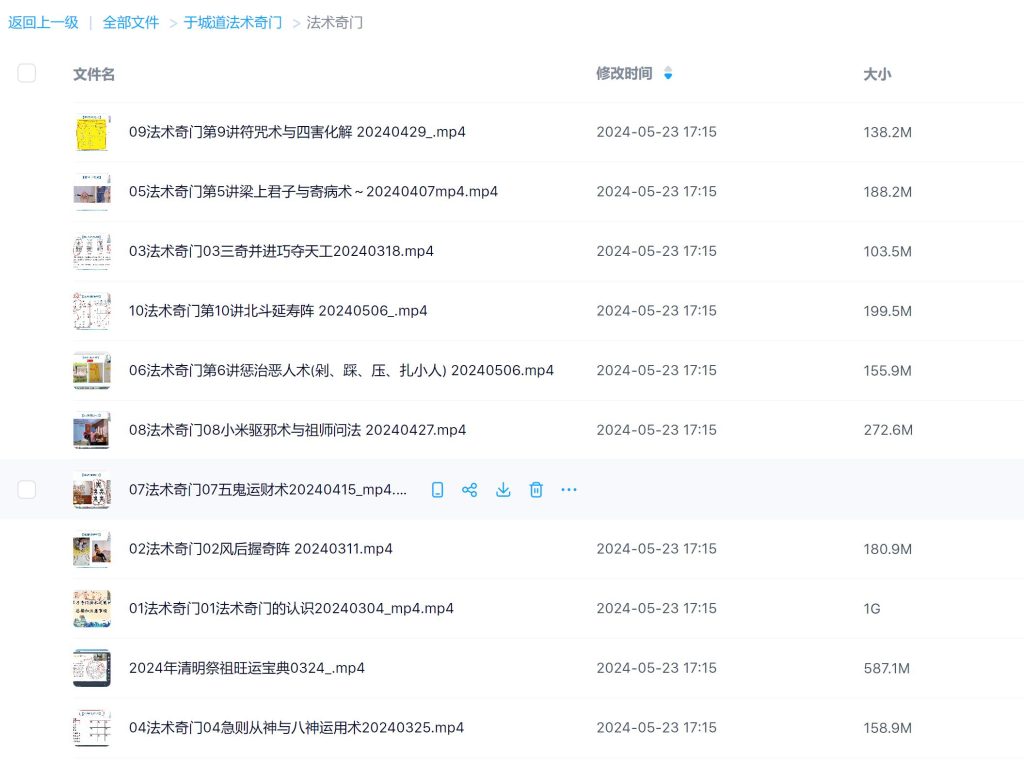Click the thumbnail of 01法术奇门的认识 video

pos(92,608)
